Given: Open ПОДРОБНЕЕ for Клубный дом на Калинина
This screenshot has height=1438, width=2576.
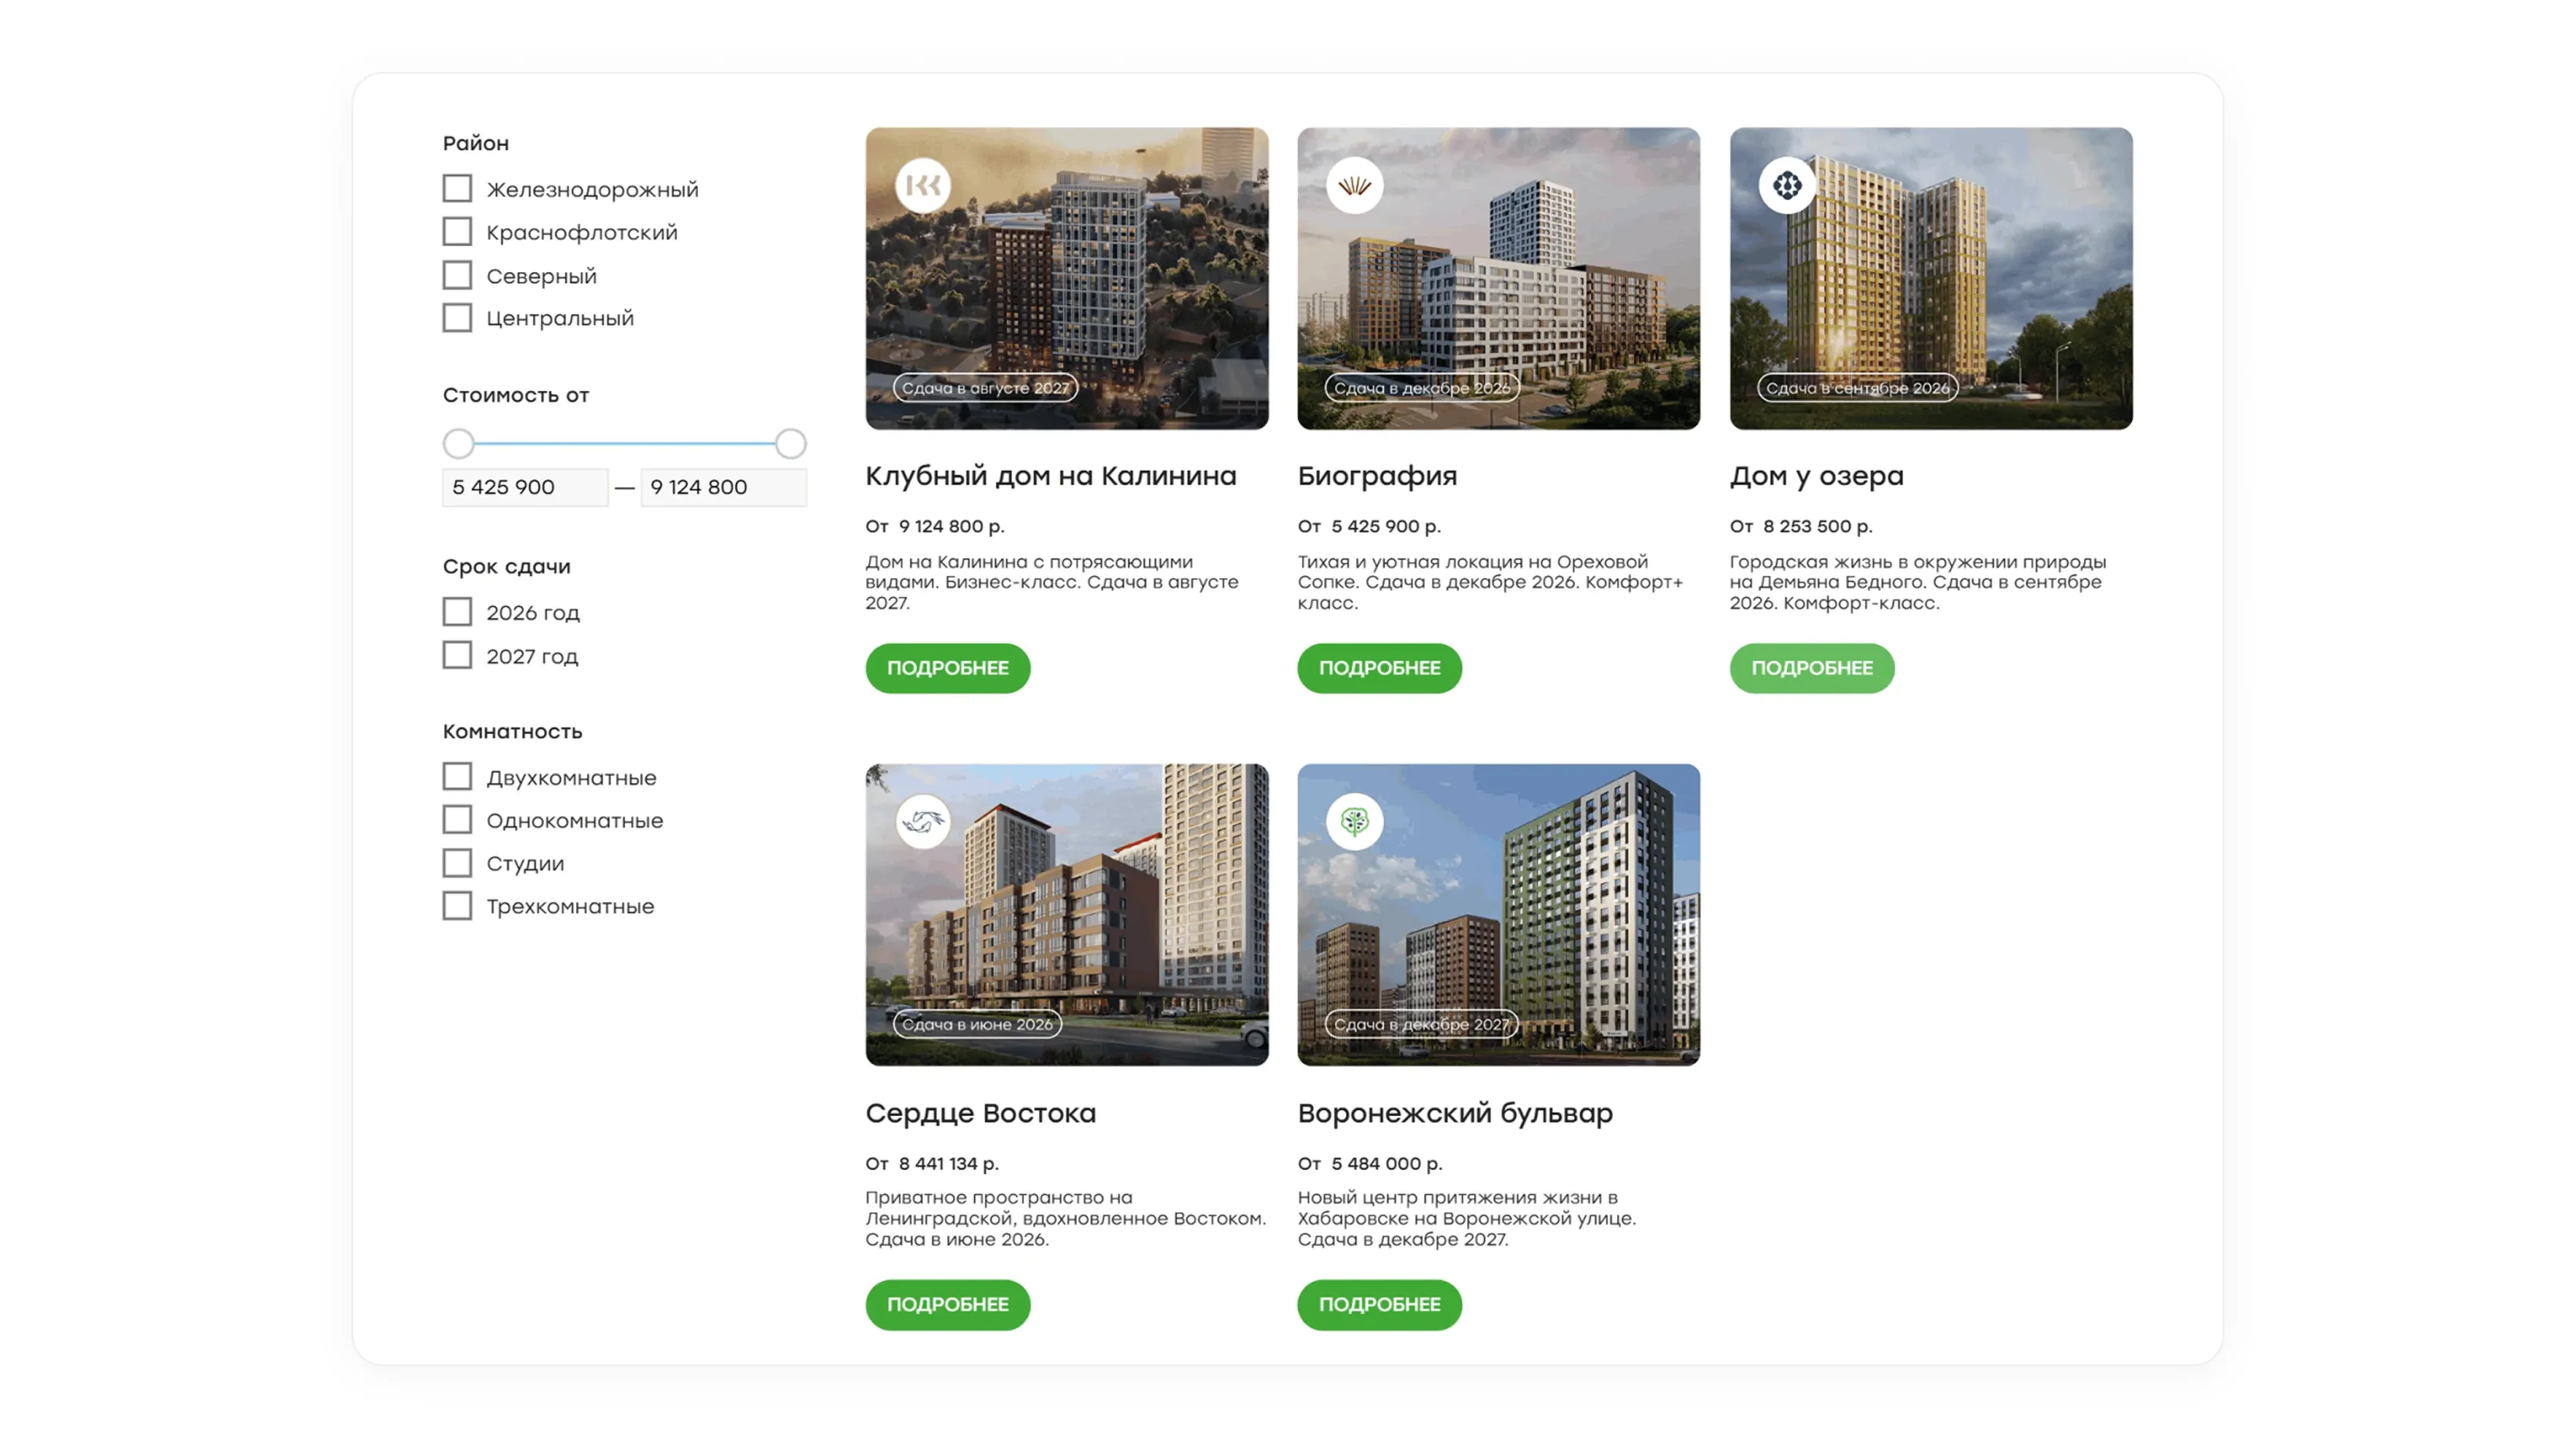Looking at the screenshot, I should pyautogui.click(x=947, y=668).
